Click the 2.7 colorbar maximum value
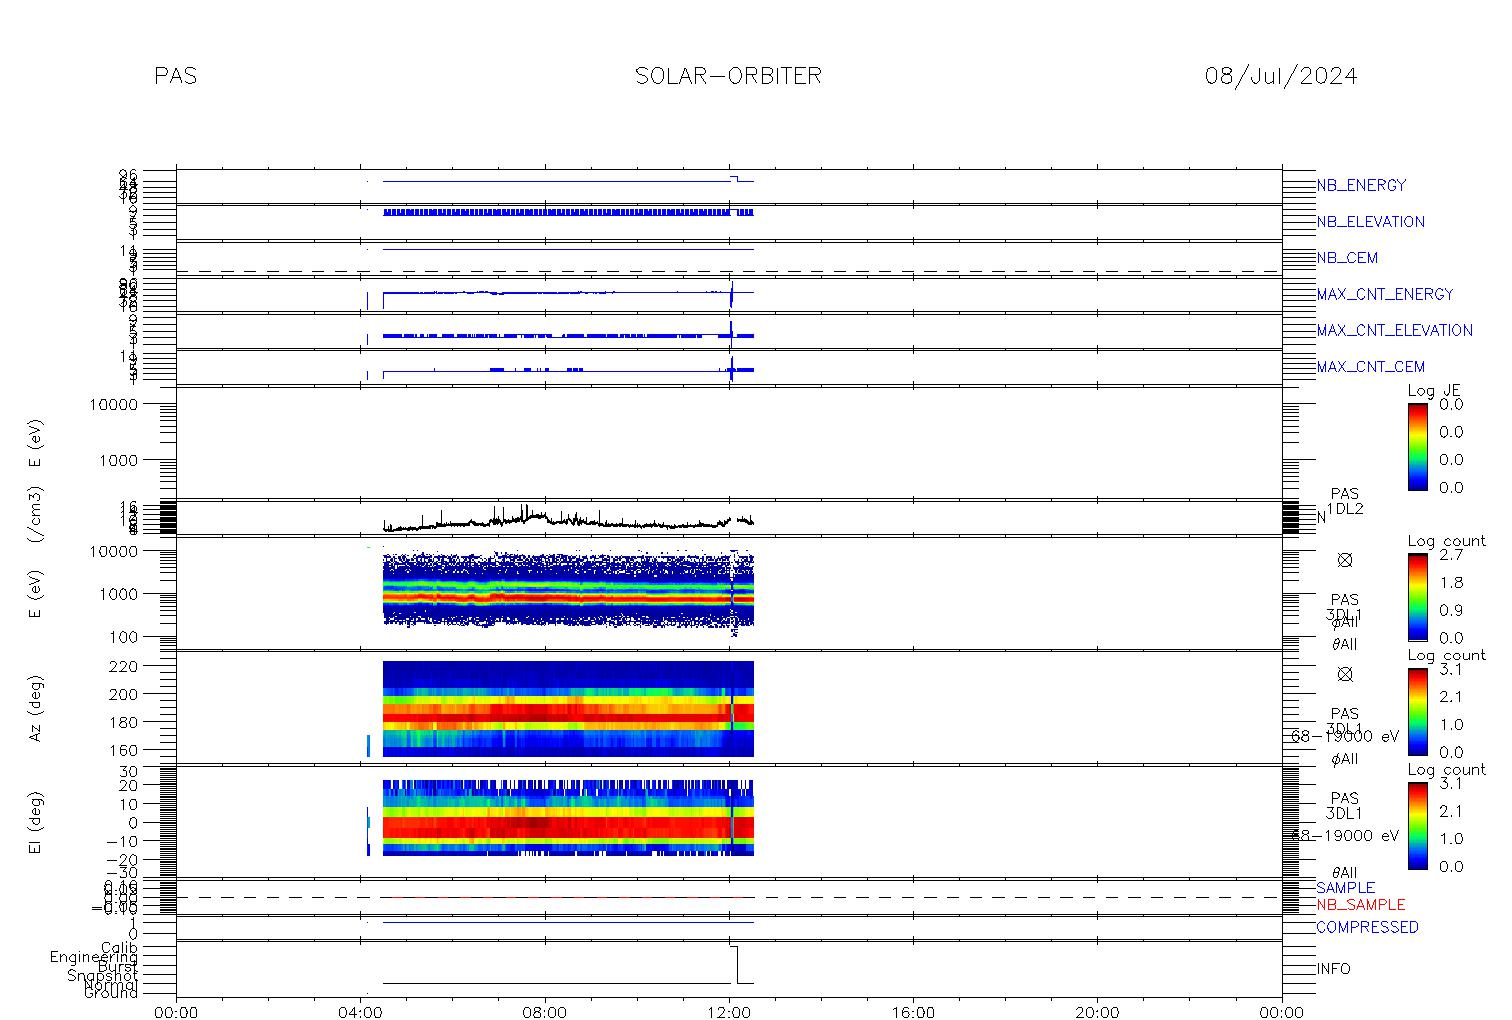Image resolution: width=1512 pixels, height=1020 pixels. tap(1451, 554)
